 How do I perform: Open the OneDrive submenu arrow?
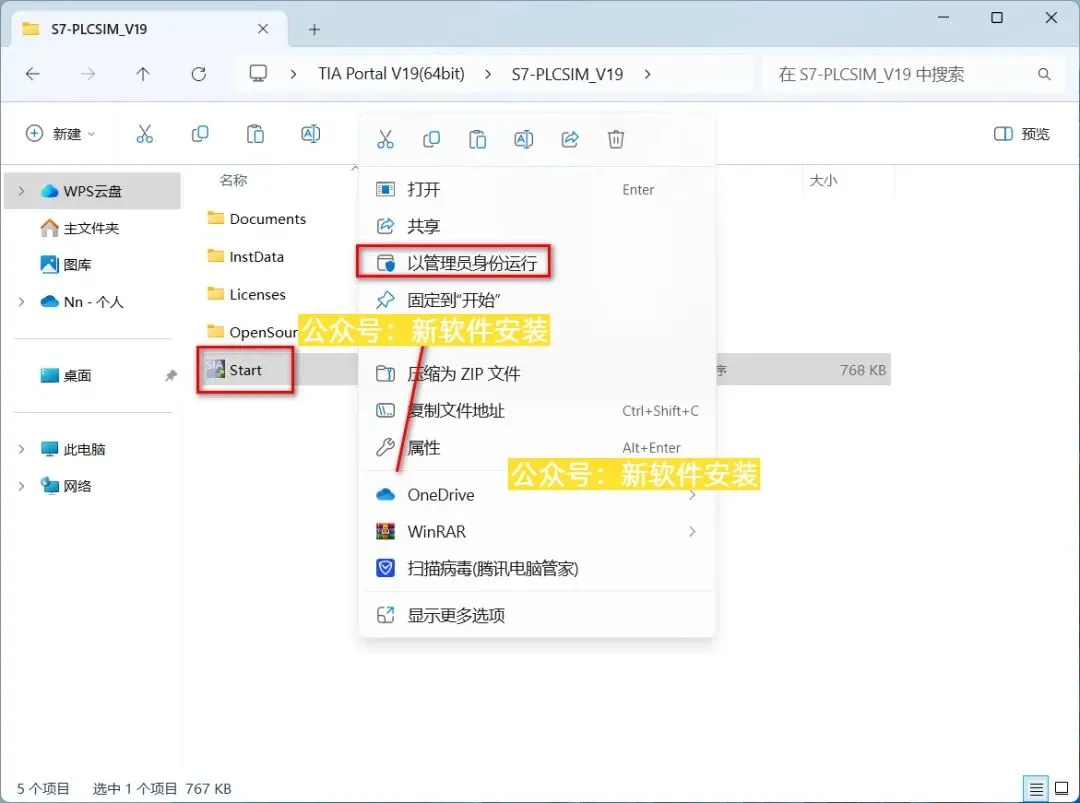click(692, 494)
